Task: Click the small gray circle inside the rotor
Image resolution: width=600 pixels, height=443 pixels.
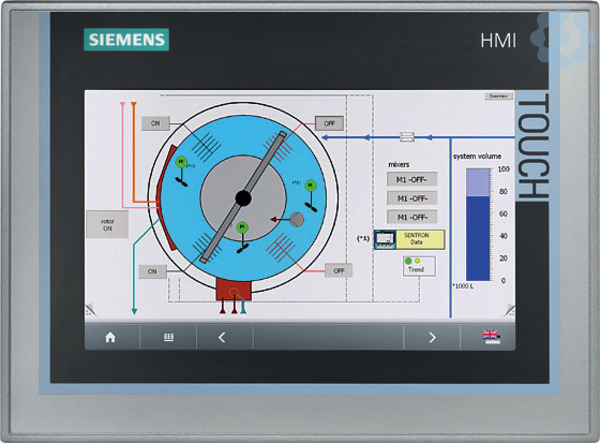Action: (296, 218)
